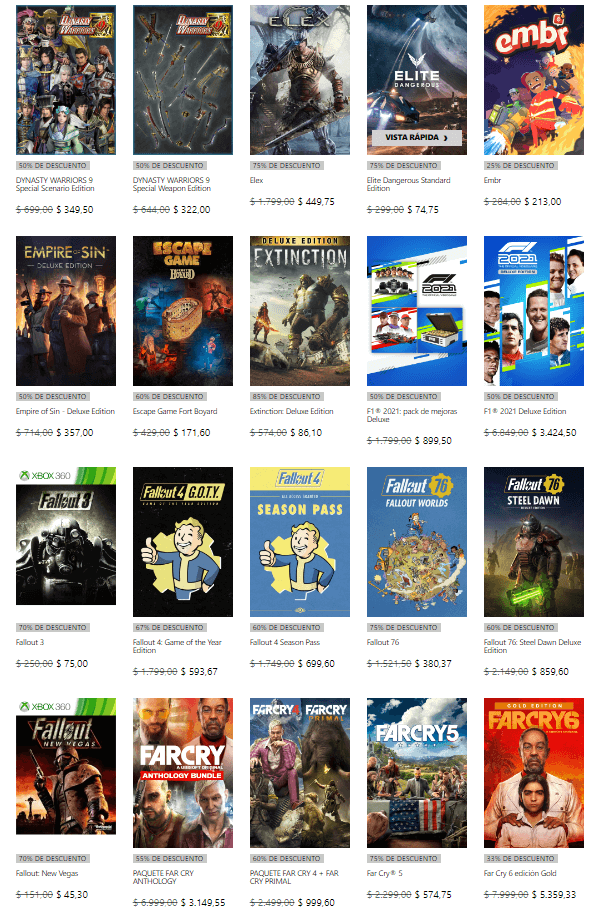This screenshot has height=917, width=603.
Task: Select Far Cry 6 Gold Edition cover
Action: 533,773
